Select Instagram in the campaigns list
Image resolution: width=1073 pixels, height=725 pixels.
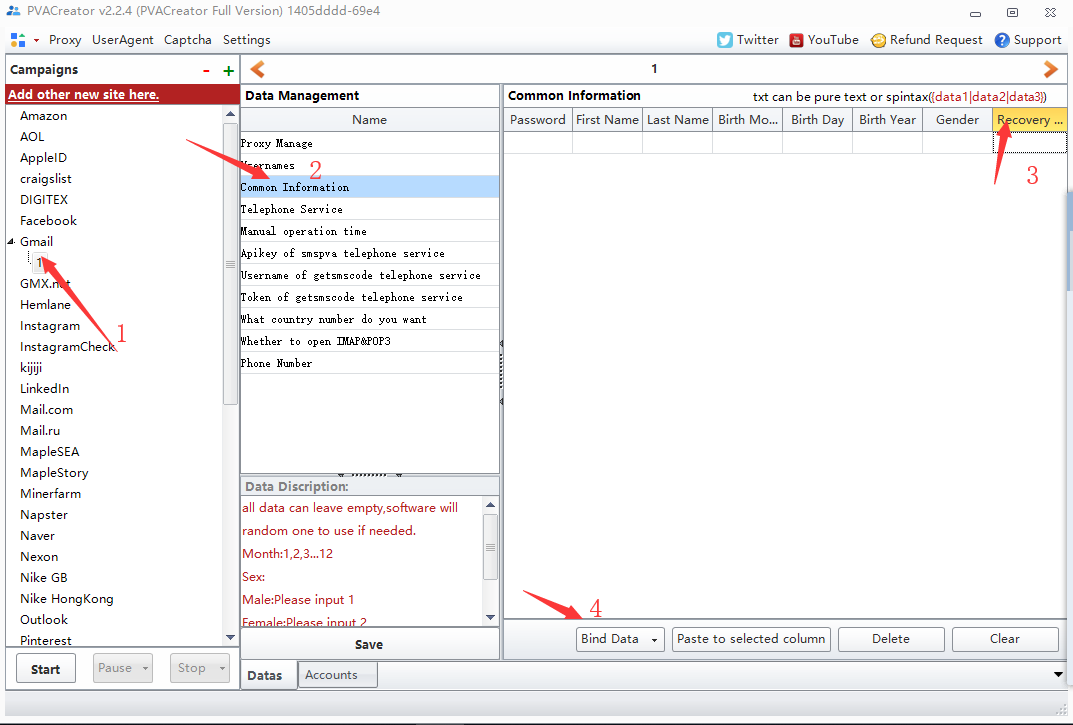tap(50, 326)
